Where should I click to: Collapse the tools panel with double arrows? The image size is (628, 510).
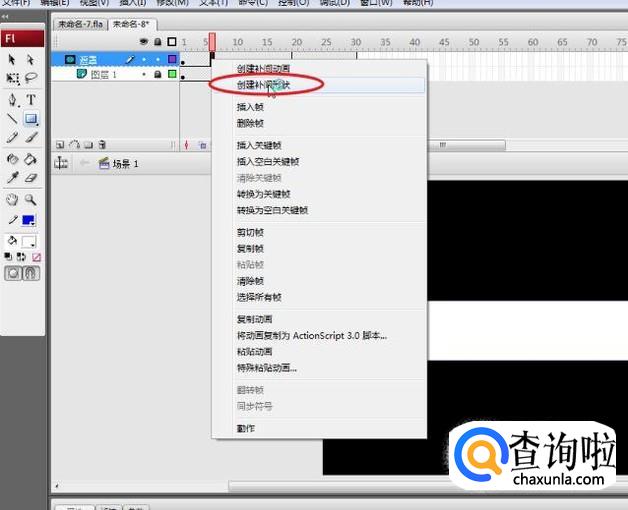pos(5,17)
